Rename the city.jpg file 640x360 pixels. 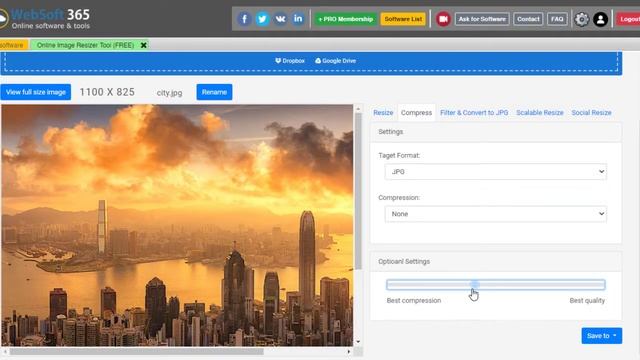[x=214, y=92]
